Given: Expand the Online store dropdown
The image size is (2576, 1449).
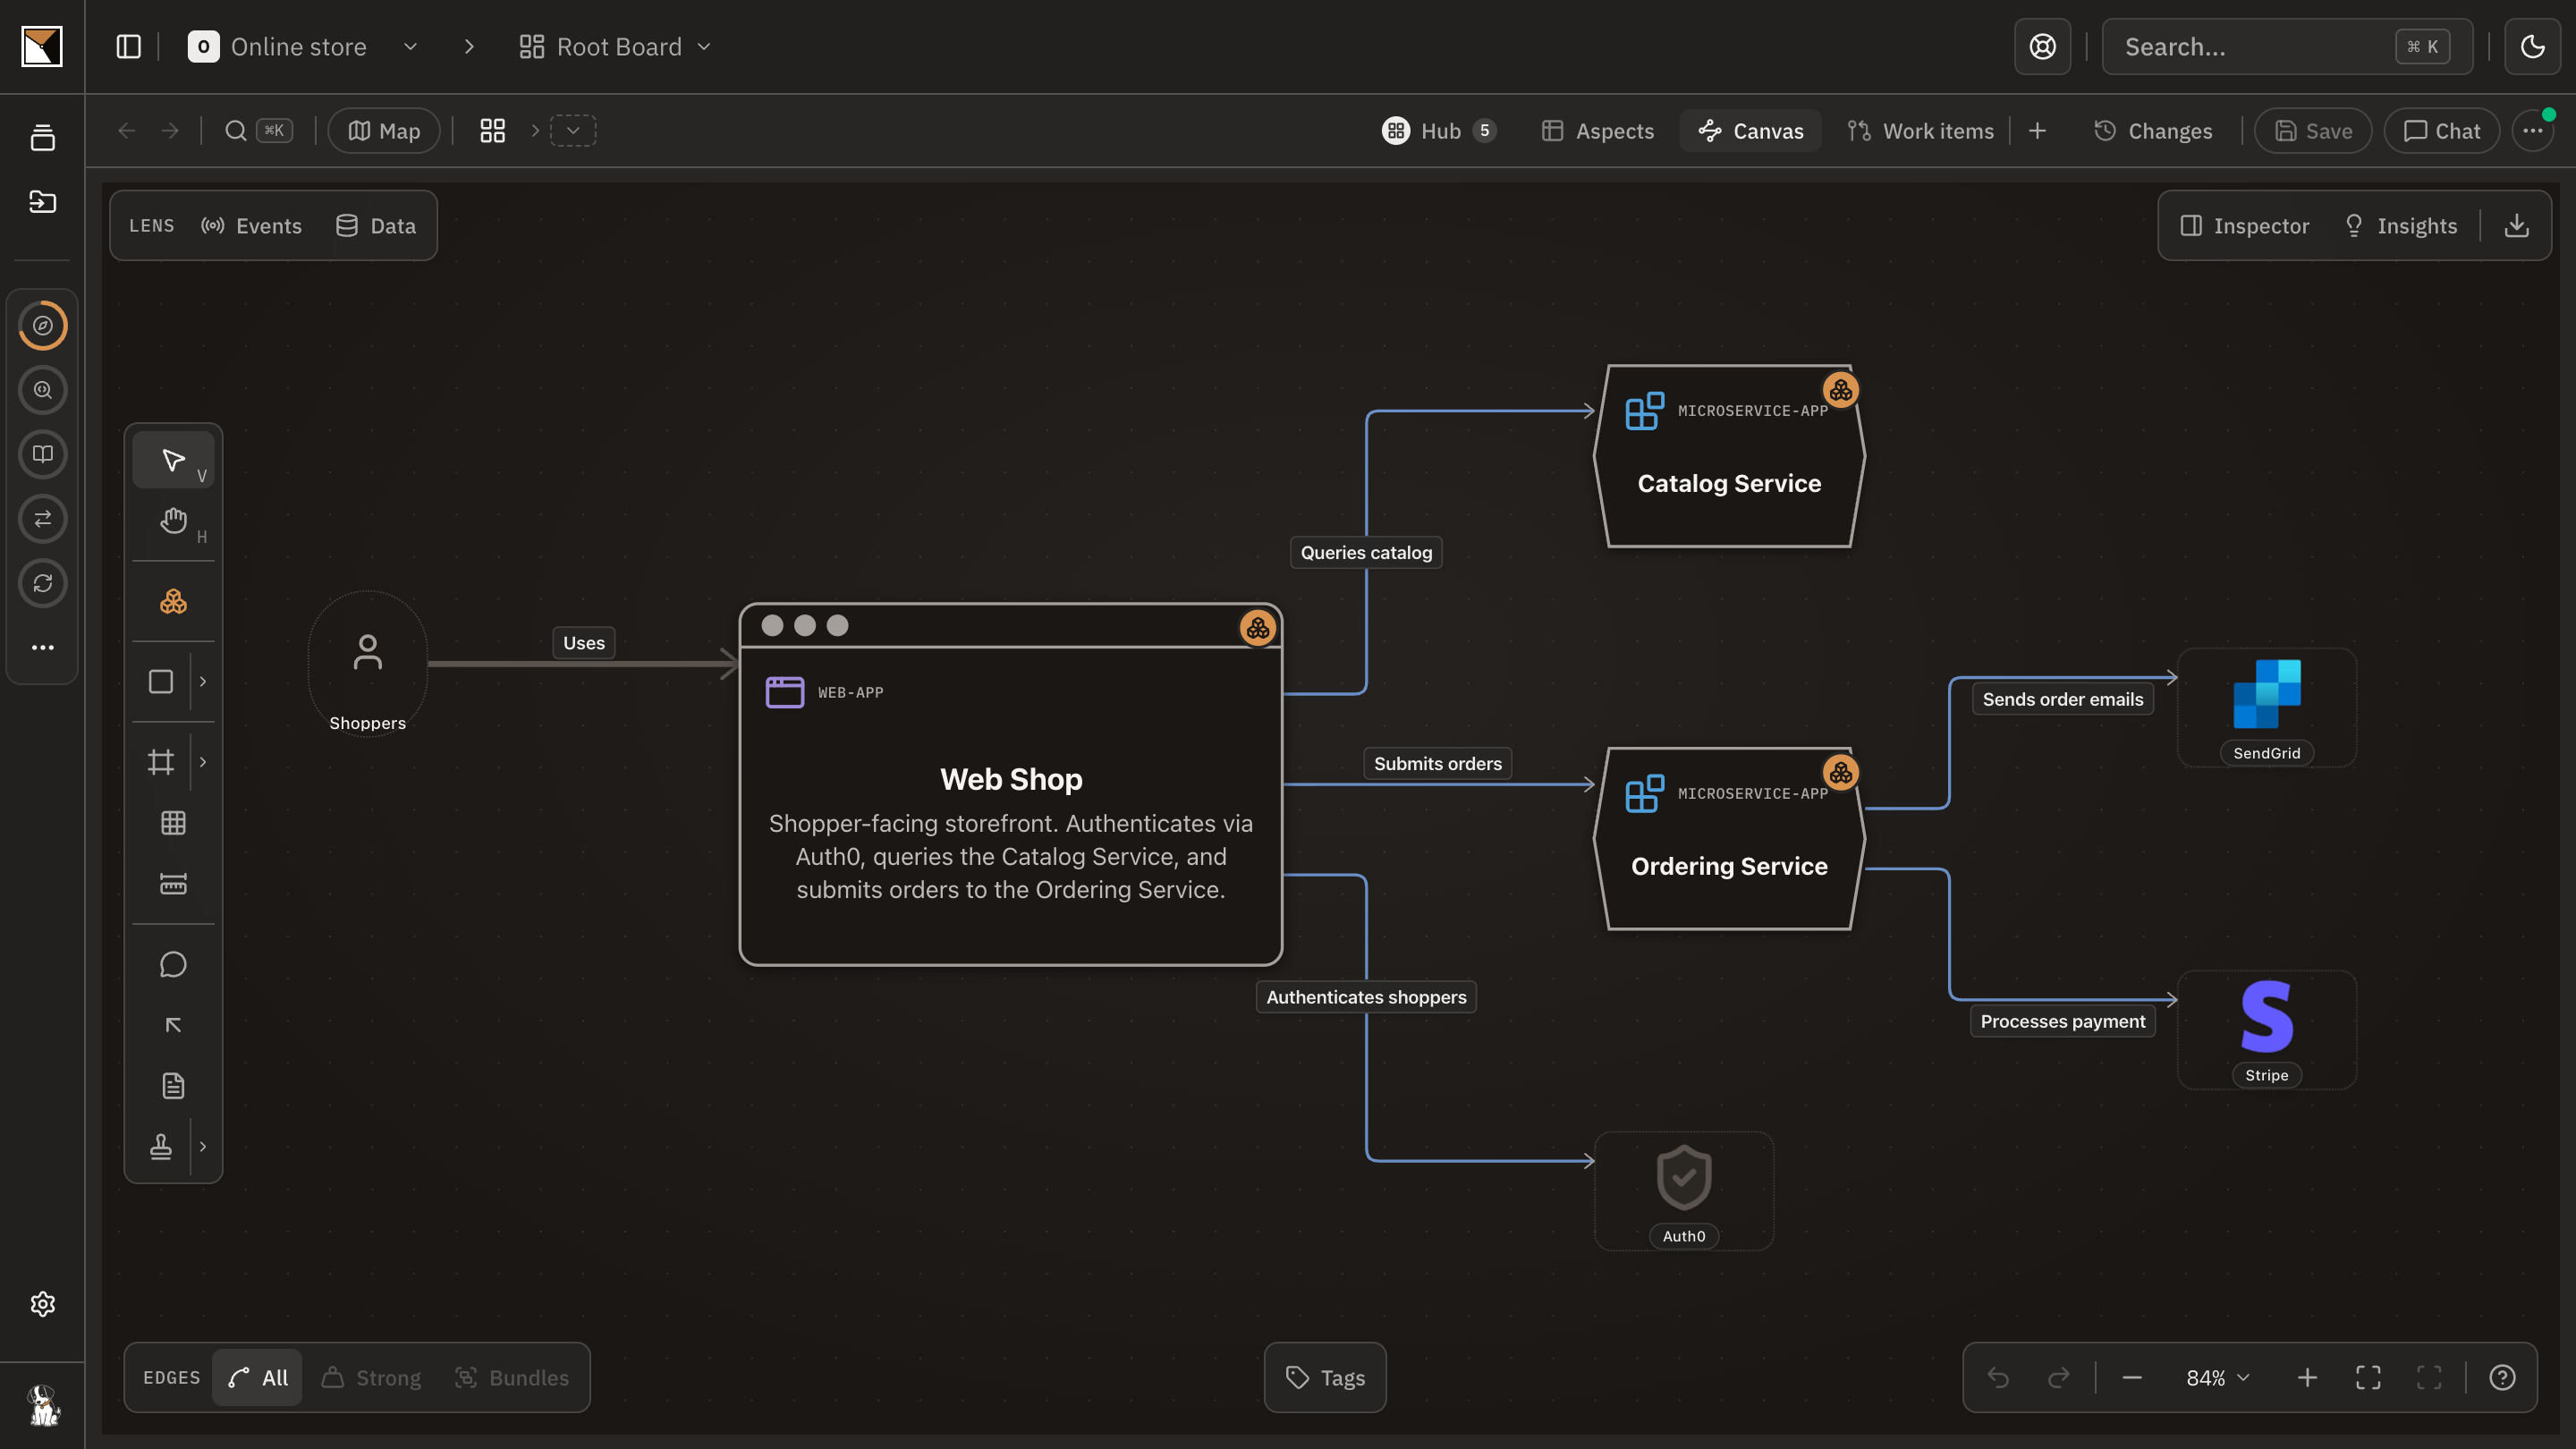Looking at the screenshot, I should 410,46.
